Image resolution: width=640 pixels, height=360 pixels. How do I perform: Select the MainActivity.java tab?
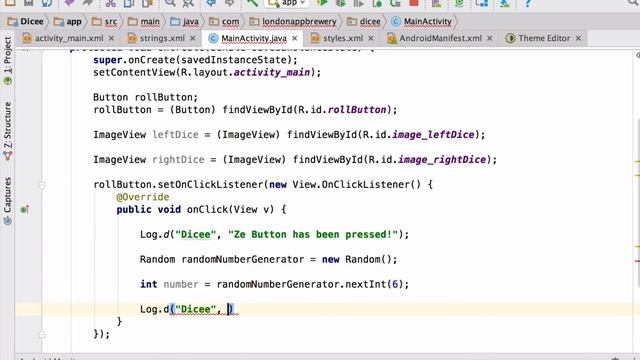(x=253, y=38)
